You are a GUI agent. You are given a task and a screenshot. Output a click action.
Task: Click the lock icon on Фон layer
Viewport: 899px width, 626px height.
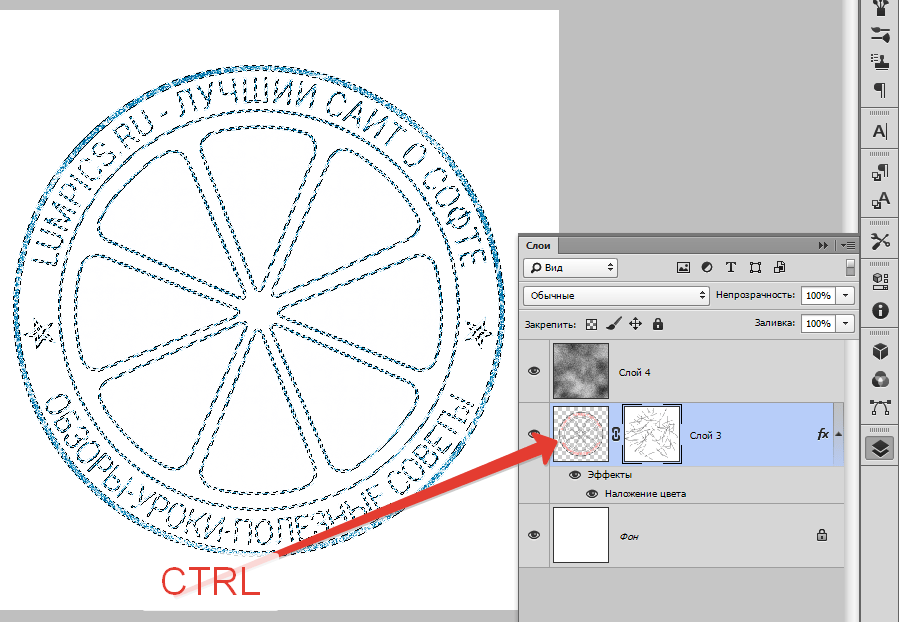(822, 535)
